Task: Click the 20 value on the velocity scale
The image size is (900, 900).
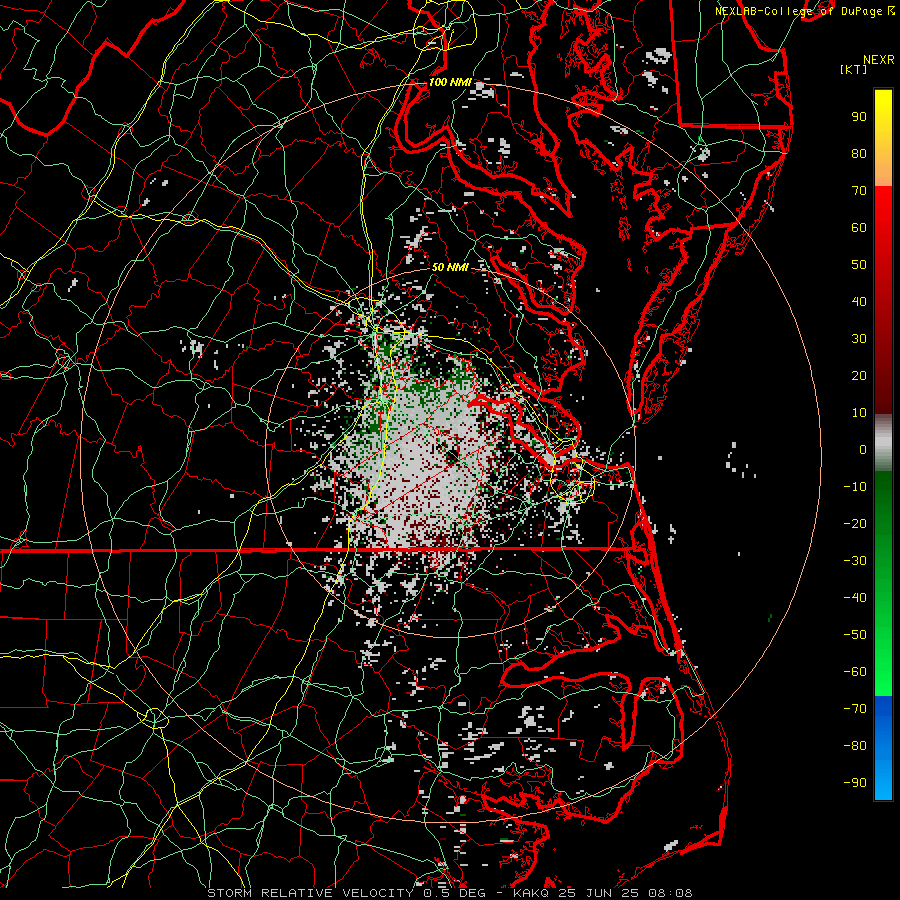Action: (x=859, y=376)
